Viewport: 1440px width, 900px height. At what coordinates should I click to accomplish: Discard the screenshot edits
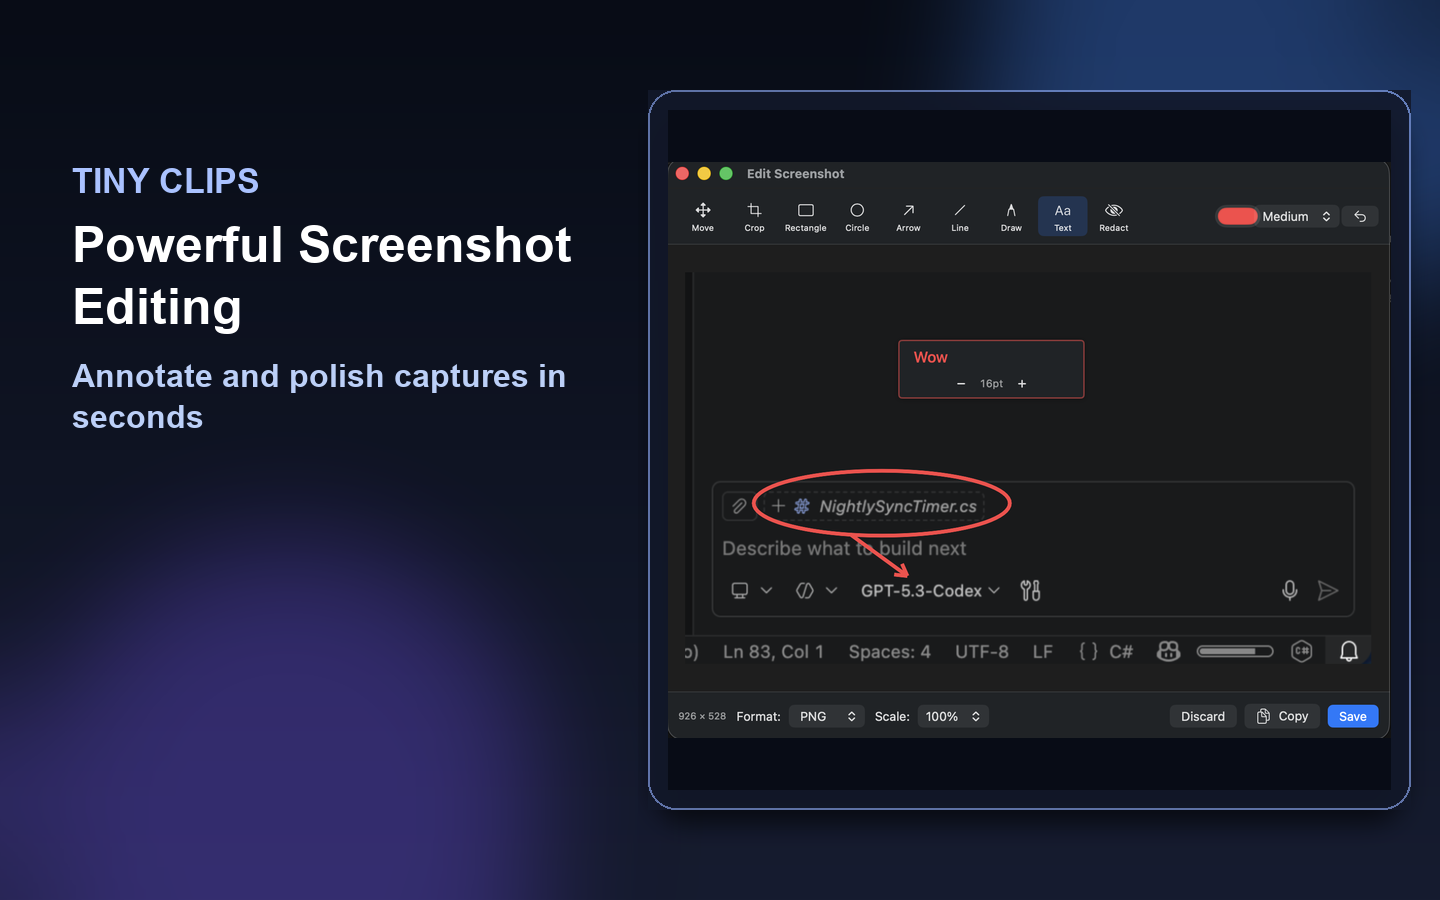(1203, 716)
